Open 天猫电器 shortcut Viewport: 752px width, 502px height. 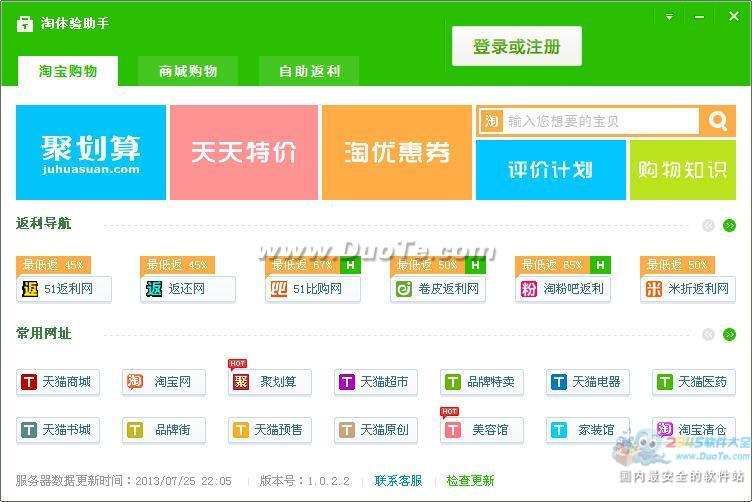click(588, 382)
